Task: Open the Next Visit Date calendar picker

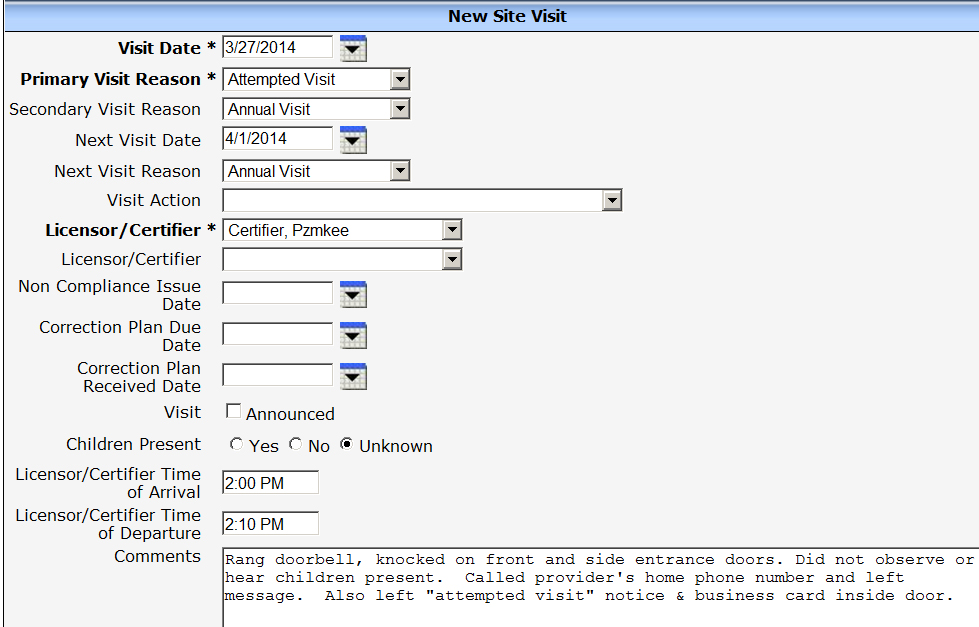Action: point(353,140)
